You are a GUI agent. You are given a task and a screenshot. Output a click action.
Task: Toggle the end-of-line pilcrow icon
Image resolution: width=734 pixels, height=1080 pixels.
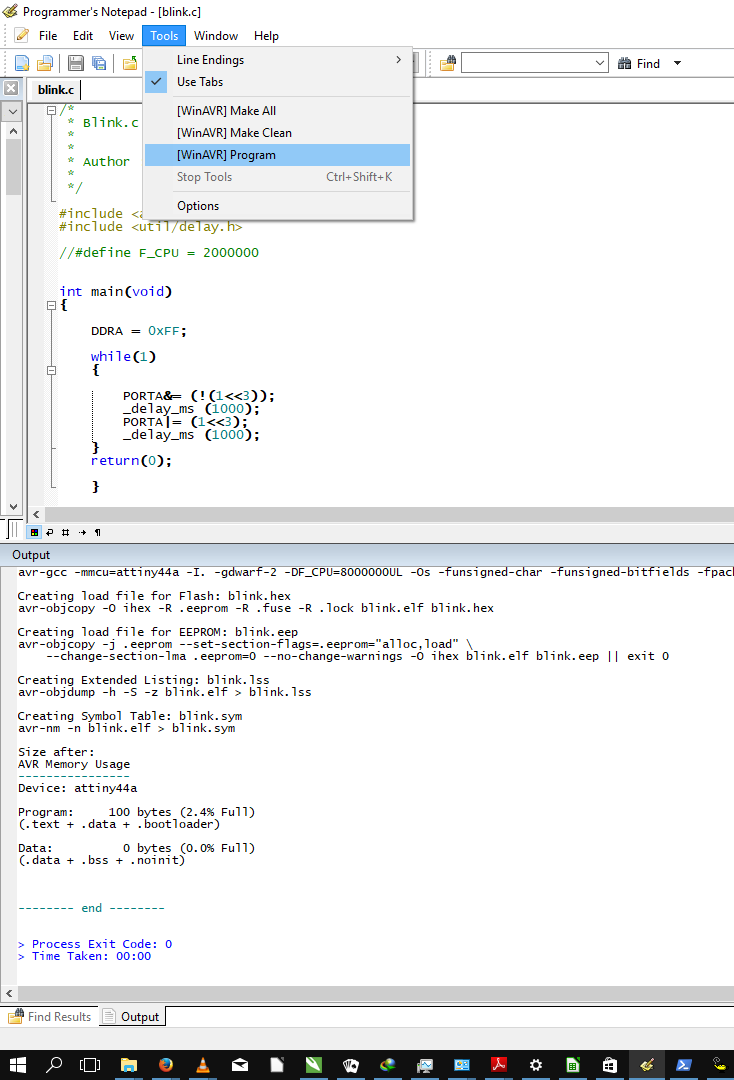[x=98, y=532]
